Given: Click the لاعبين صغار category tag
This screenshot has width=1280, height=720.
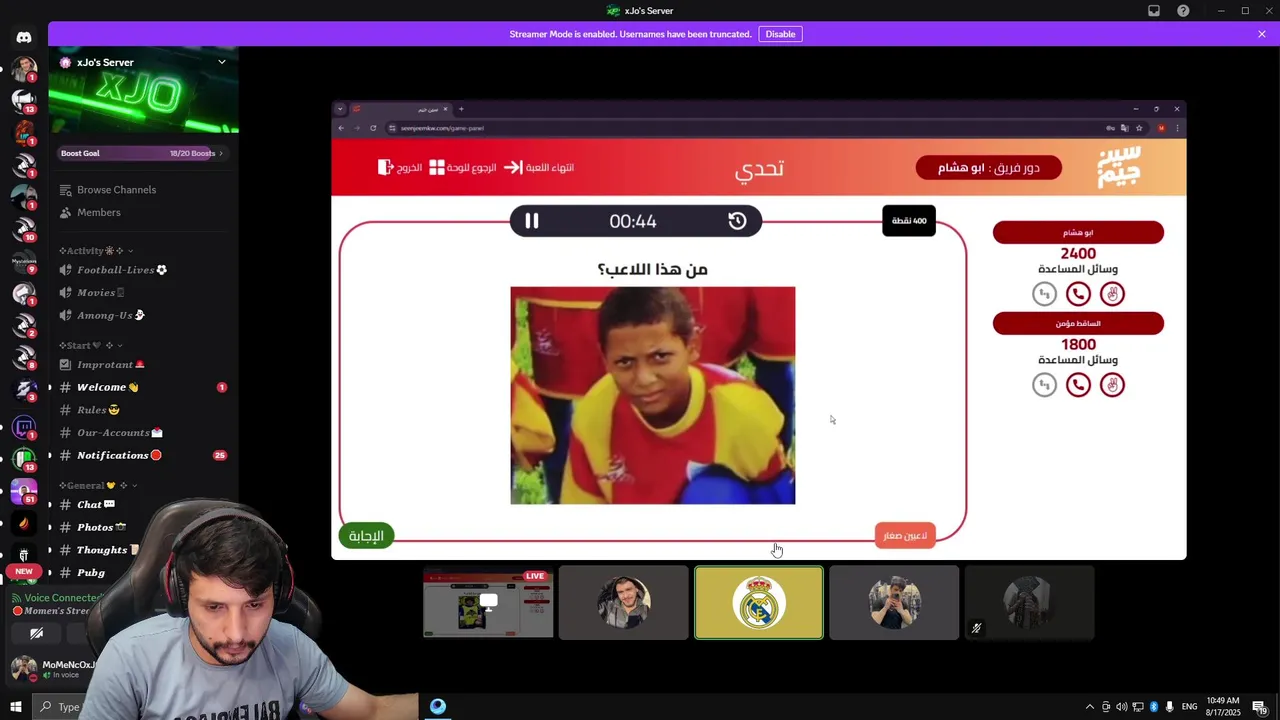Looking at the screenshot, I should 905,536.
